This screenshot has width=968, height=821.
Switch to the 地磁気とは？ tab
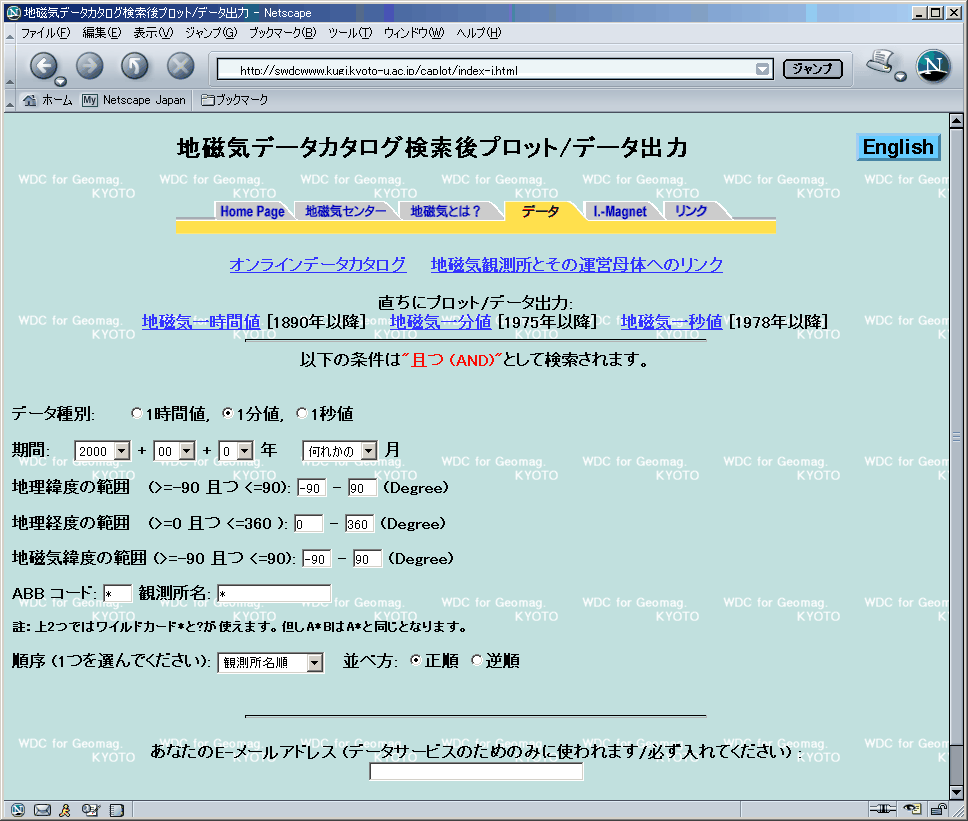pyautogui.click(x=446, y=211)
